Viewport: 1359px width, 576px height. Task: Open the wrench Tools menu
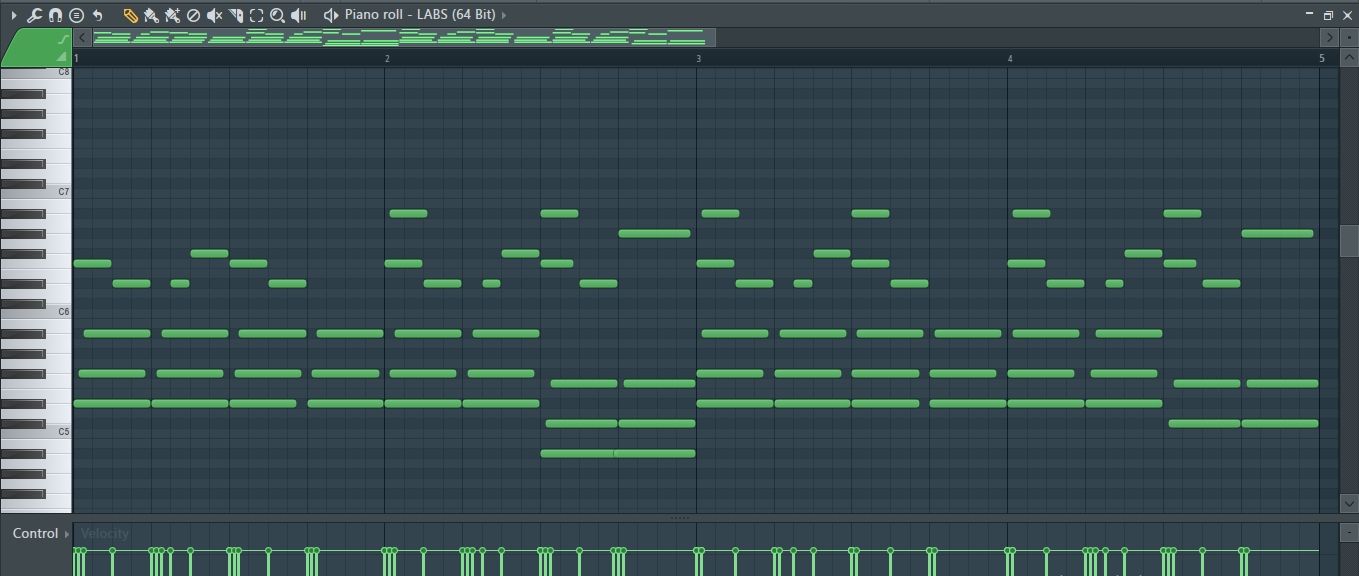(34, 15)
